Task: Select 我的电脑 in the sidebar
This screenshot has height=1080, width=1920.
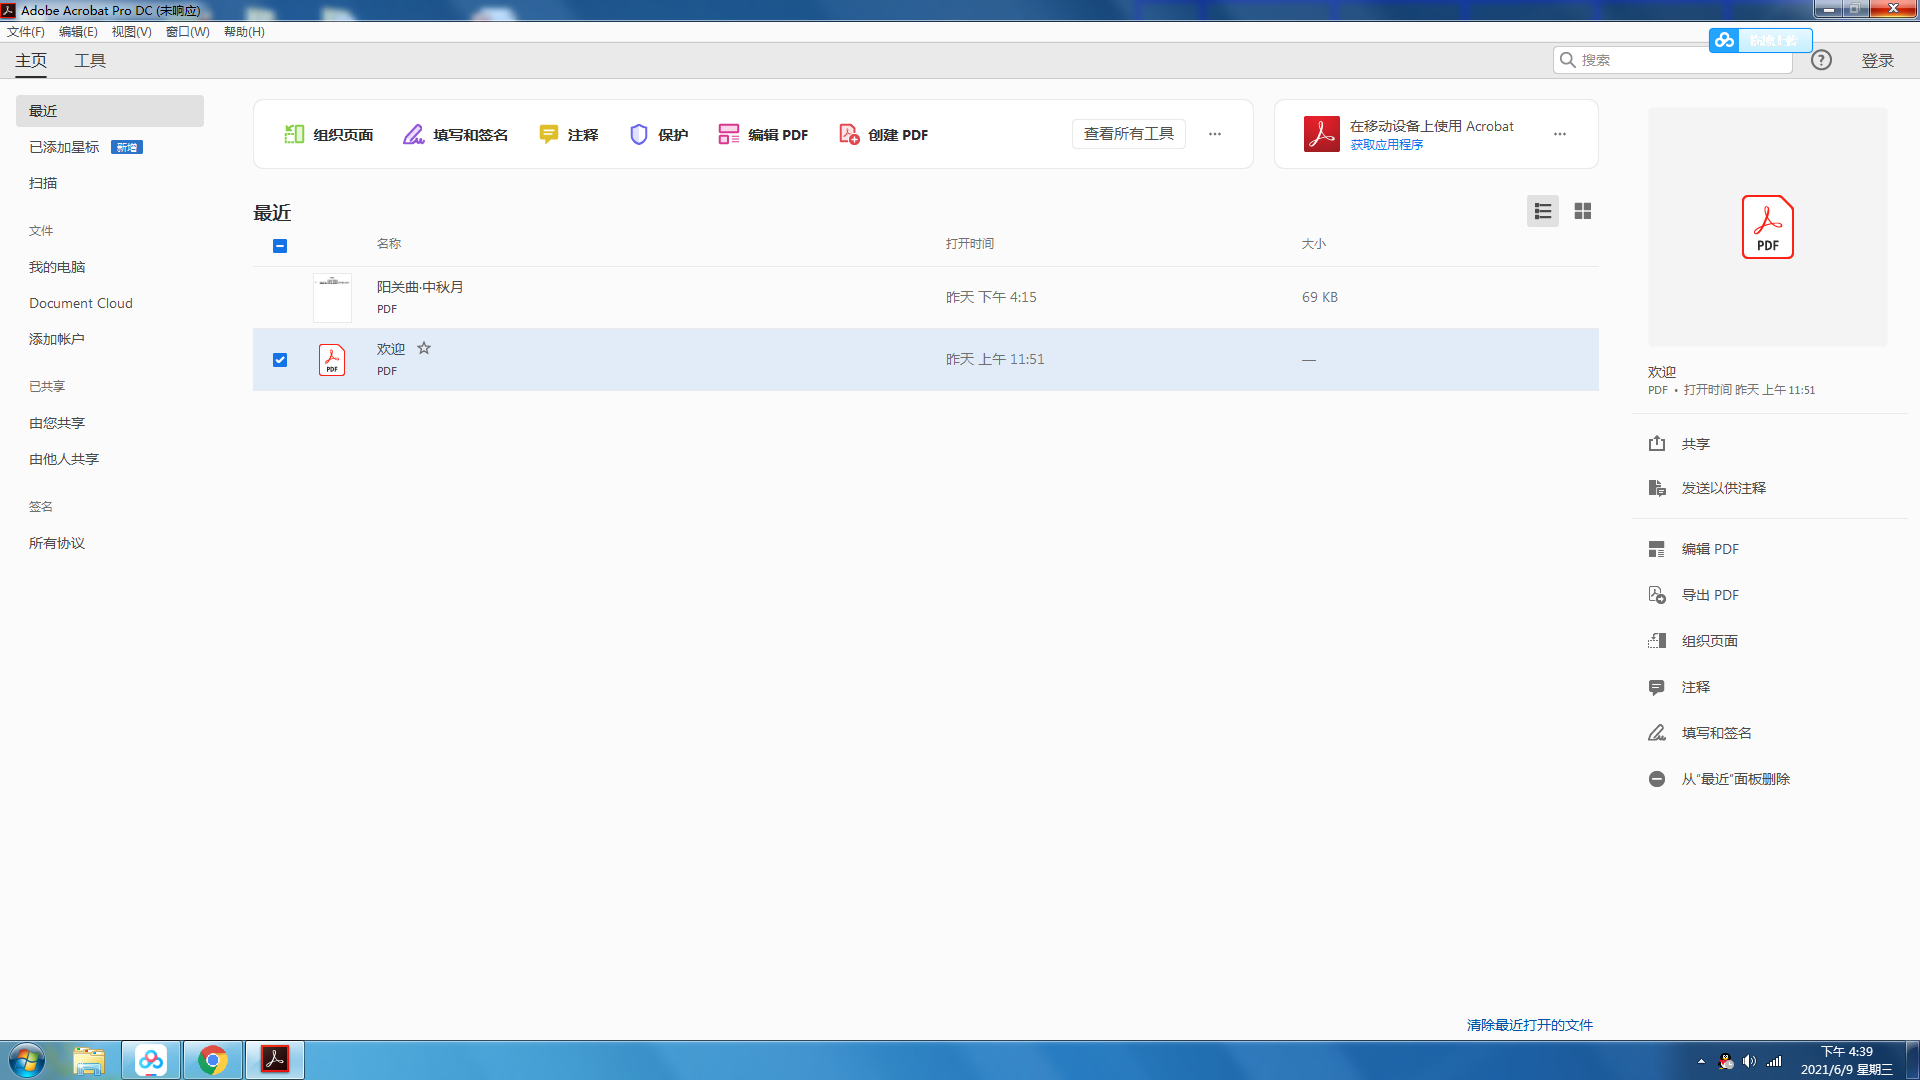Action: [57, 267]
